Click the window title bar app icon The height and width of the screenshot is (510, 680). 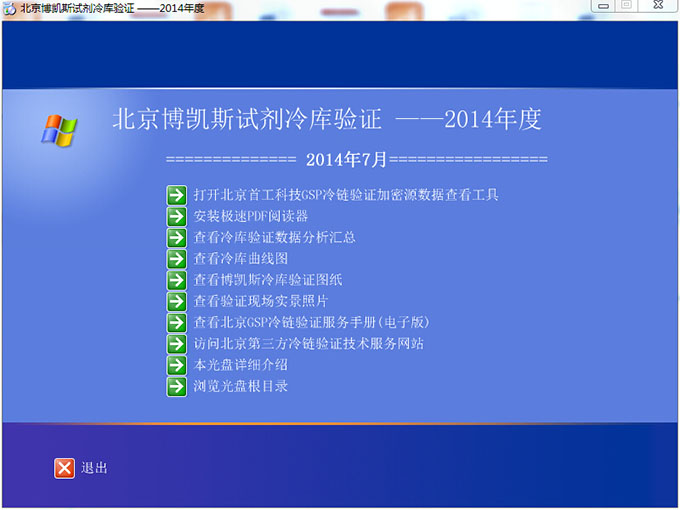click(10, 8)
